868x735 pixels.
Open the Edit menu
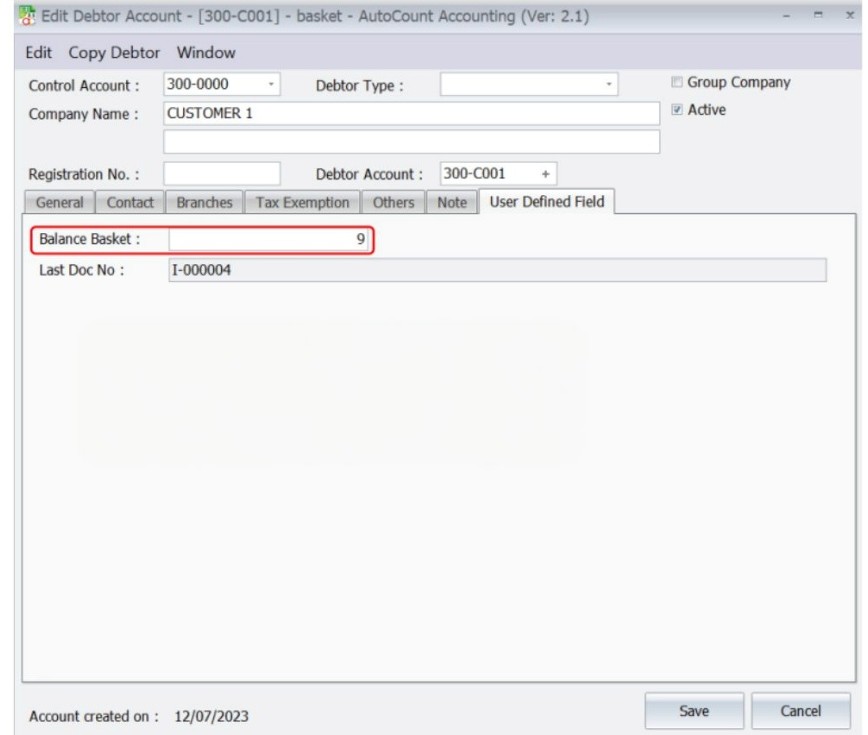(x=39, y=52)
